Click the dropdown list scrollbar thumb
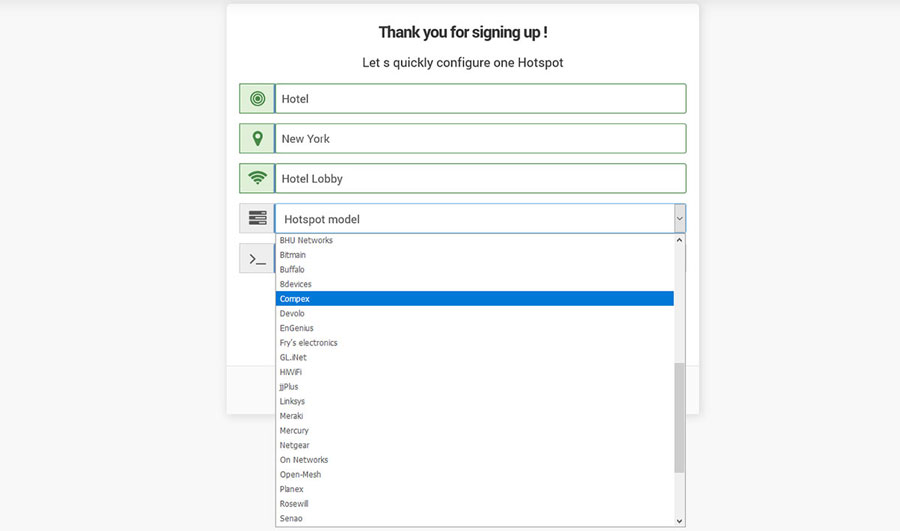The width and height of the screenshot is (900, 531). coord(680,417)
